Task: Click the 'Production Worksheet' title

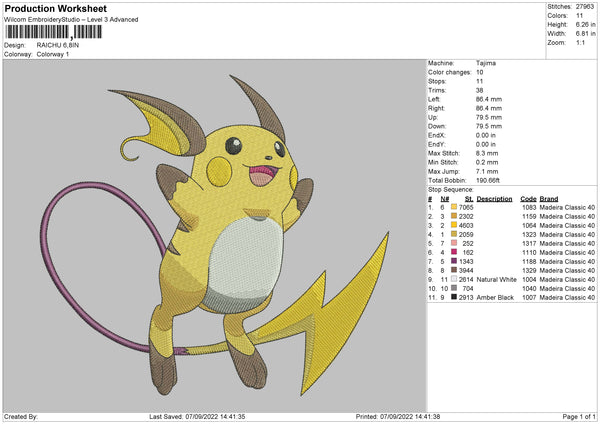Action: point(56,8)
